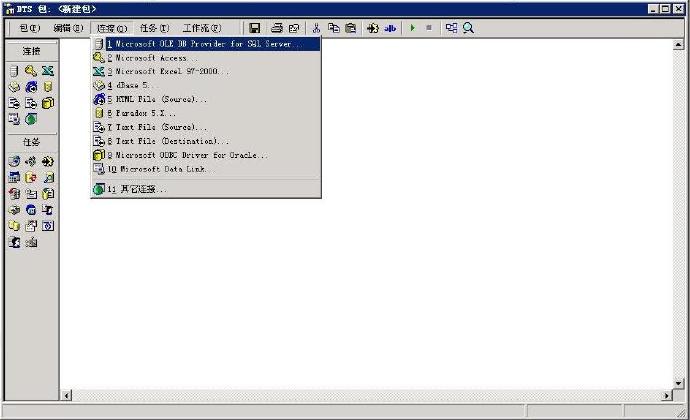This screenshot has width=690, height=420.
Task: Execute the package with the green play button
Action: point(412,28)
